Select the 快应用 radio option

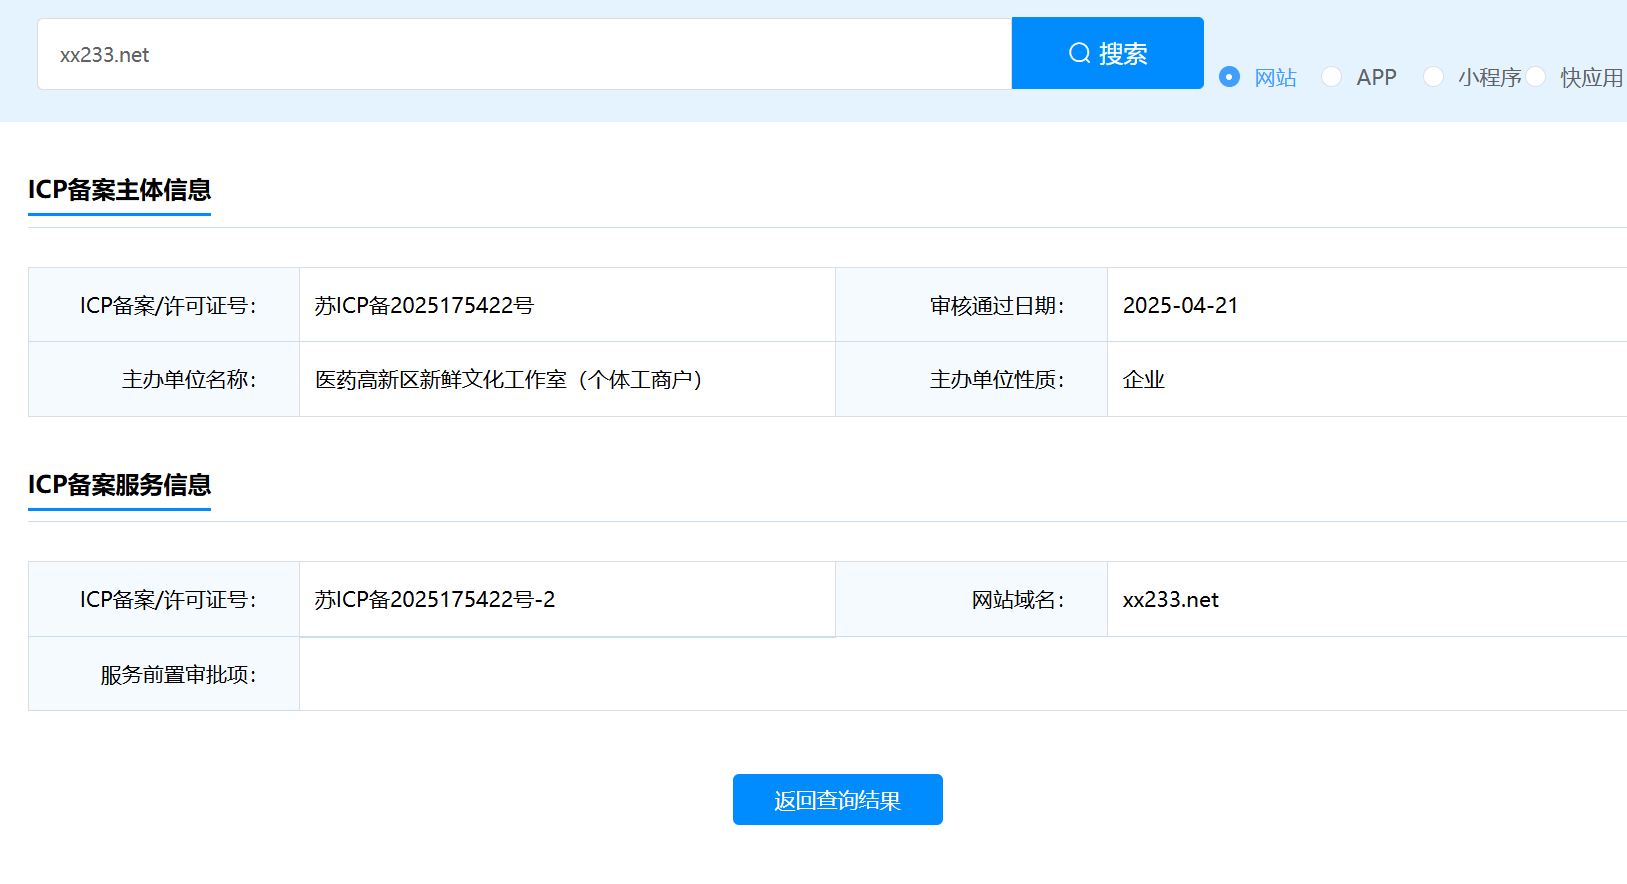[1536, 77]
